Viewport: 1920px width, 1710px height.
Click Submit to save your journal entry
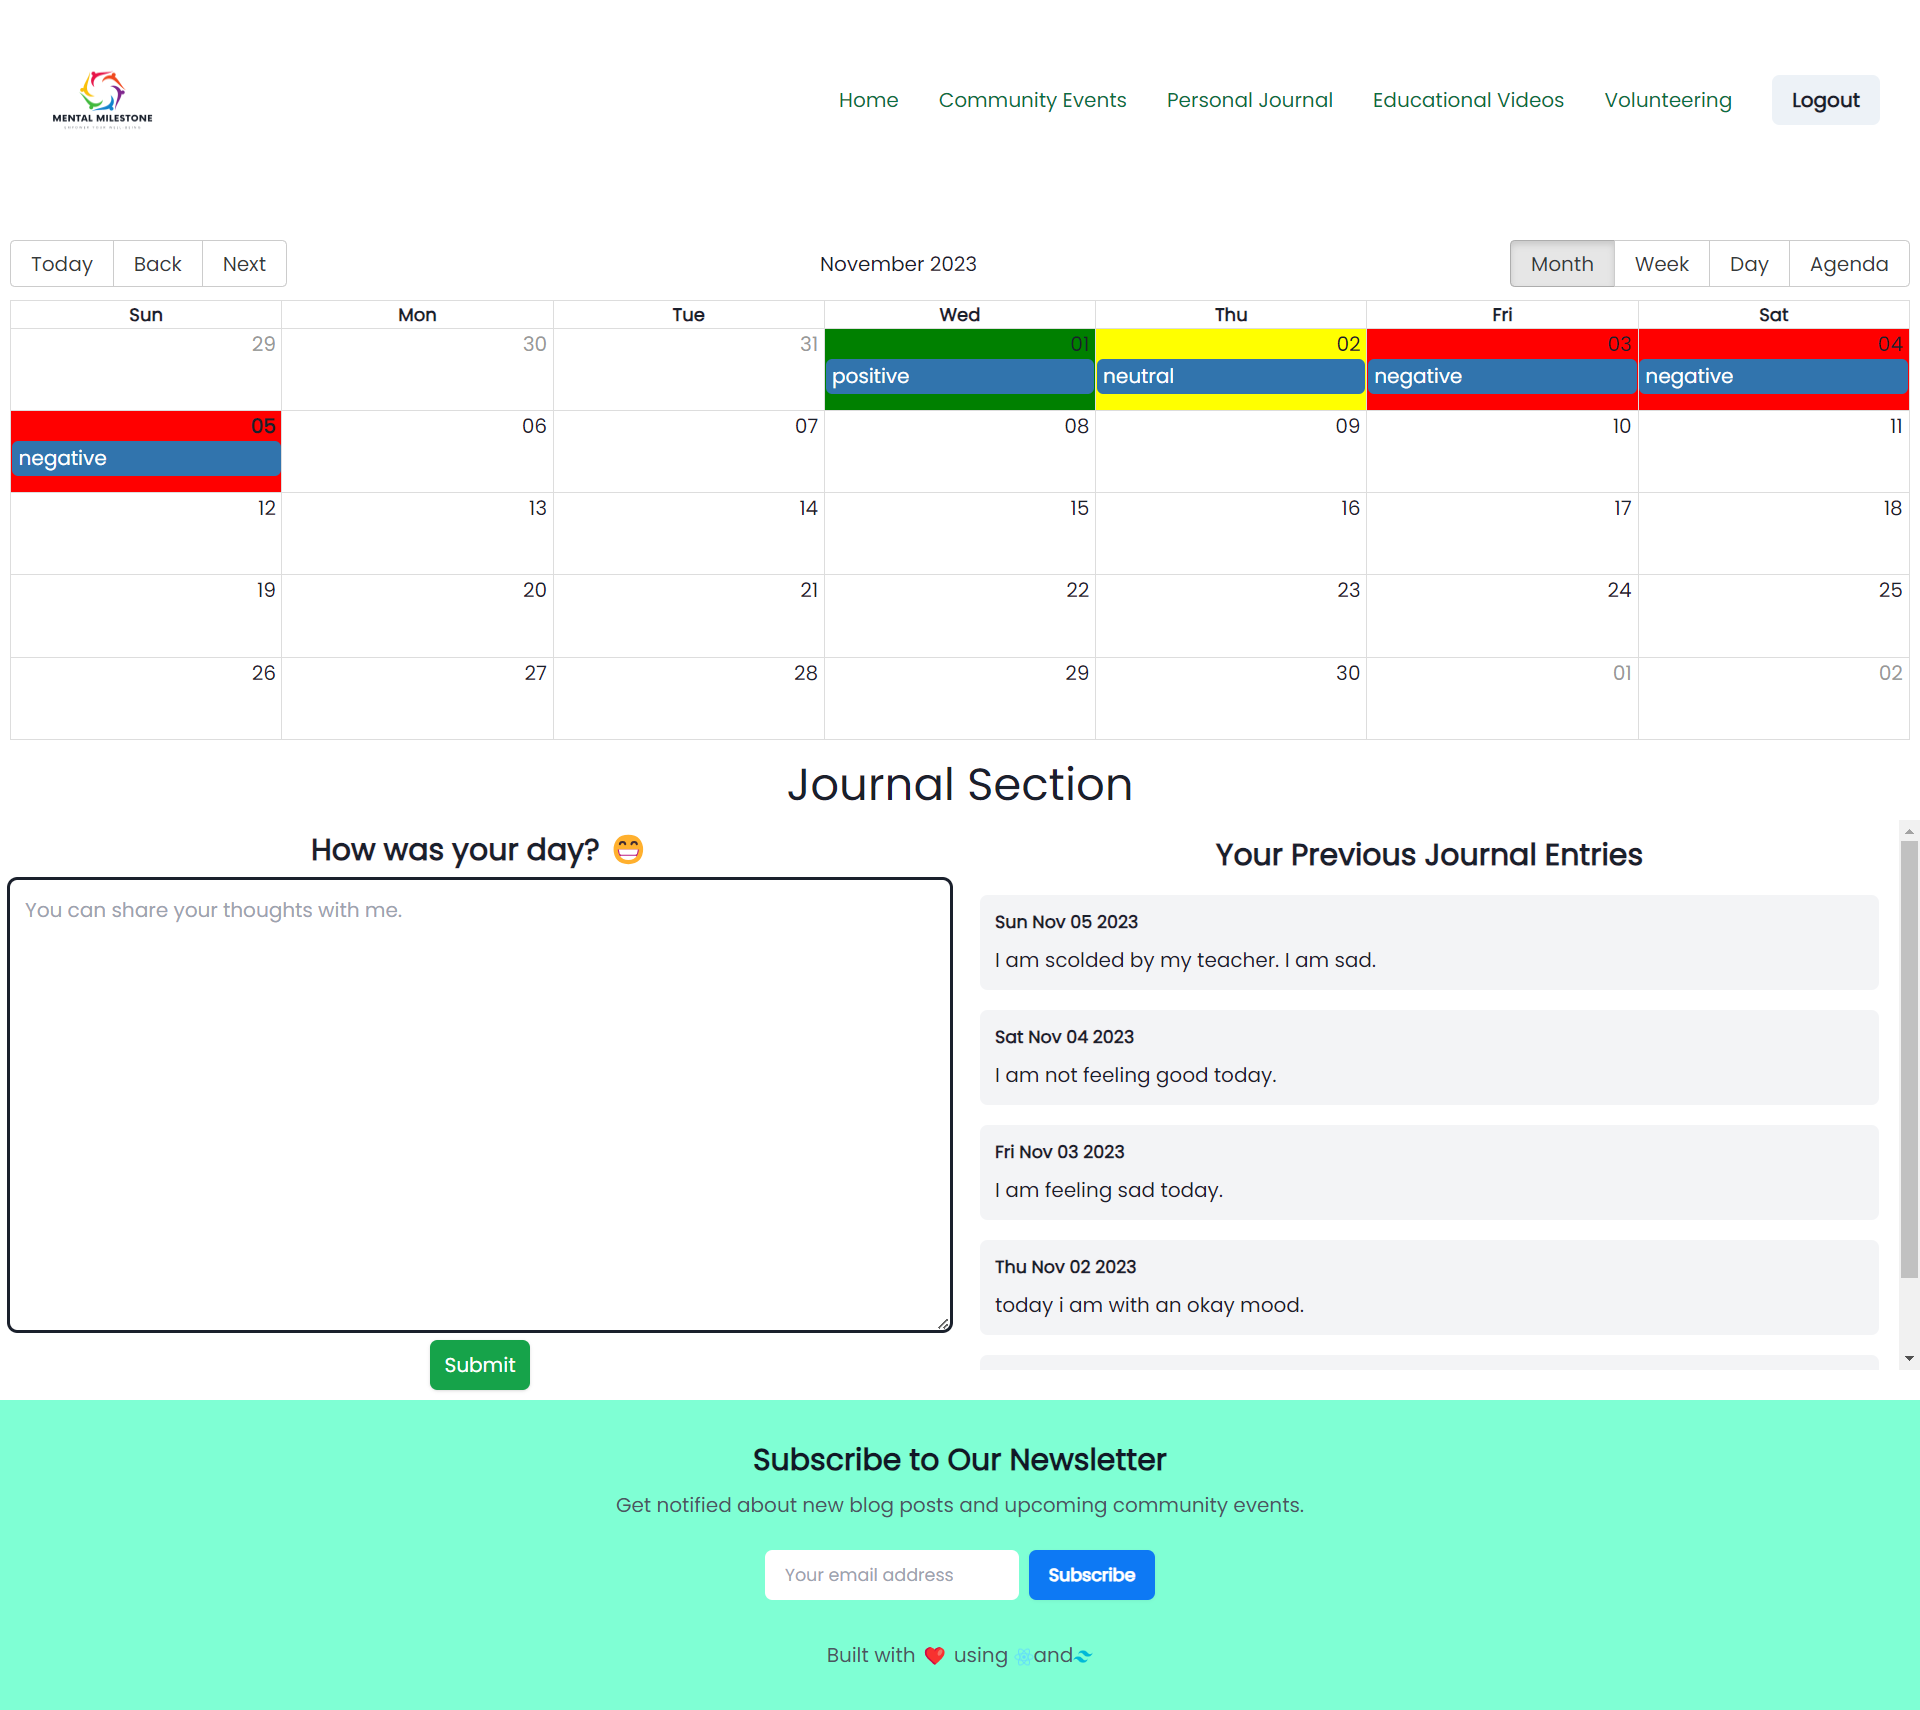point(479,1364)
